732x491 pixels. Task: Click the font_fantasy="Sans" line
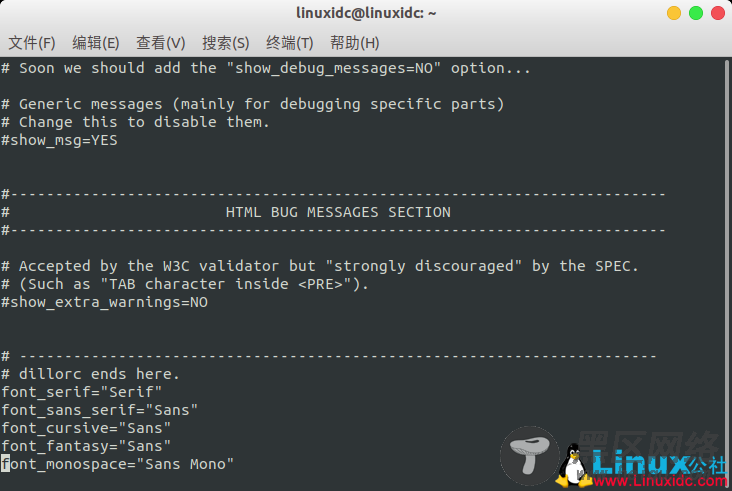(x=86, y=446)
